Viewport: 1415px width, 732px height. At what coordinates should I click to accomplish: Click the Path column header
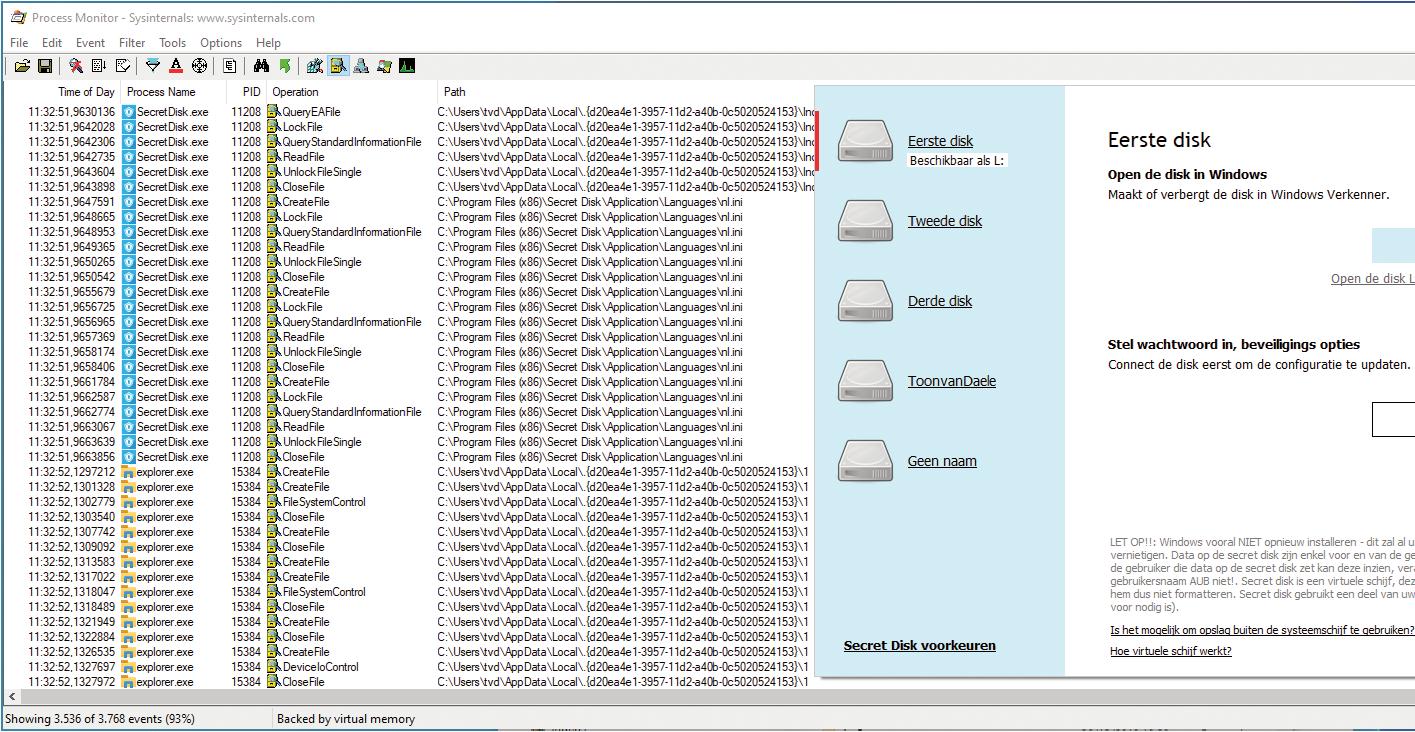(x=626, y=92)
